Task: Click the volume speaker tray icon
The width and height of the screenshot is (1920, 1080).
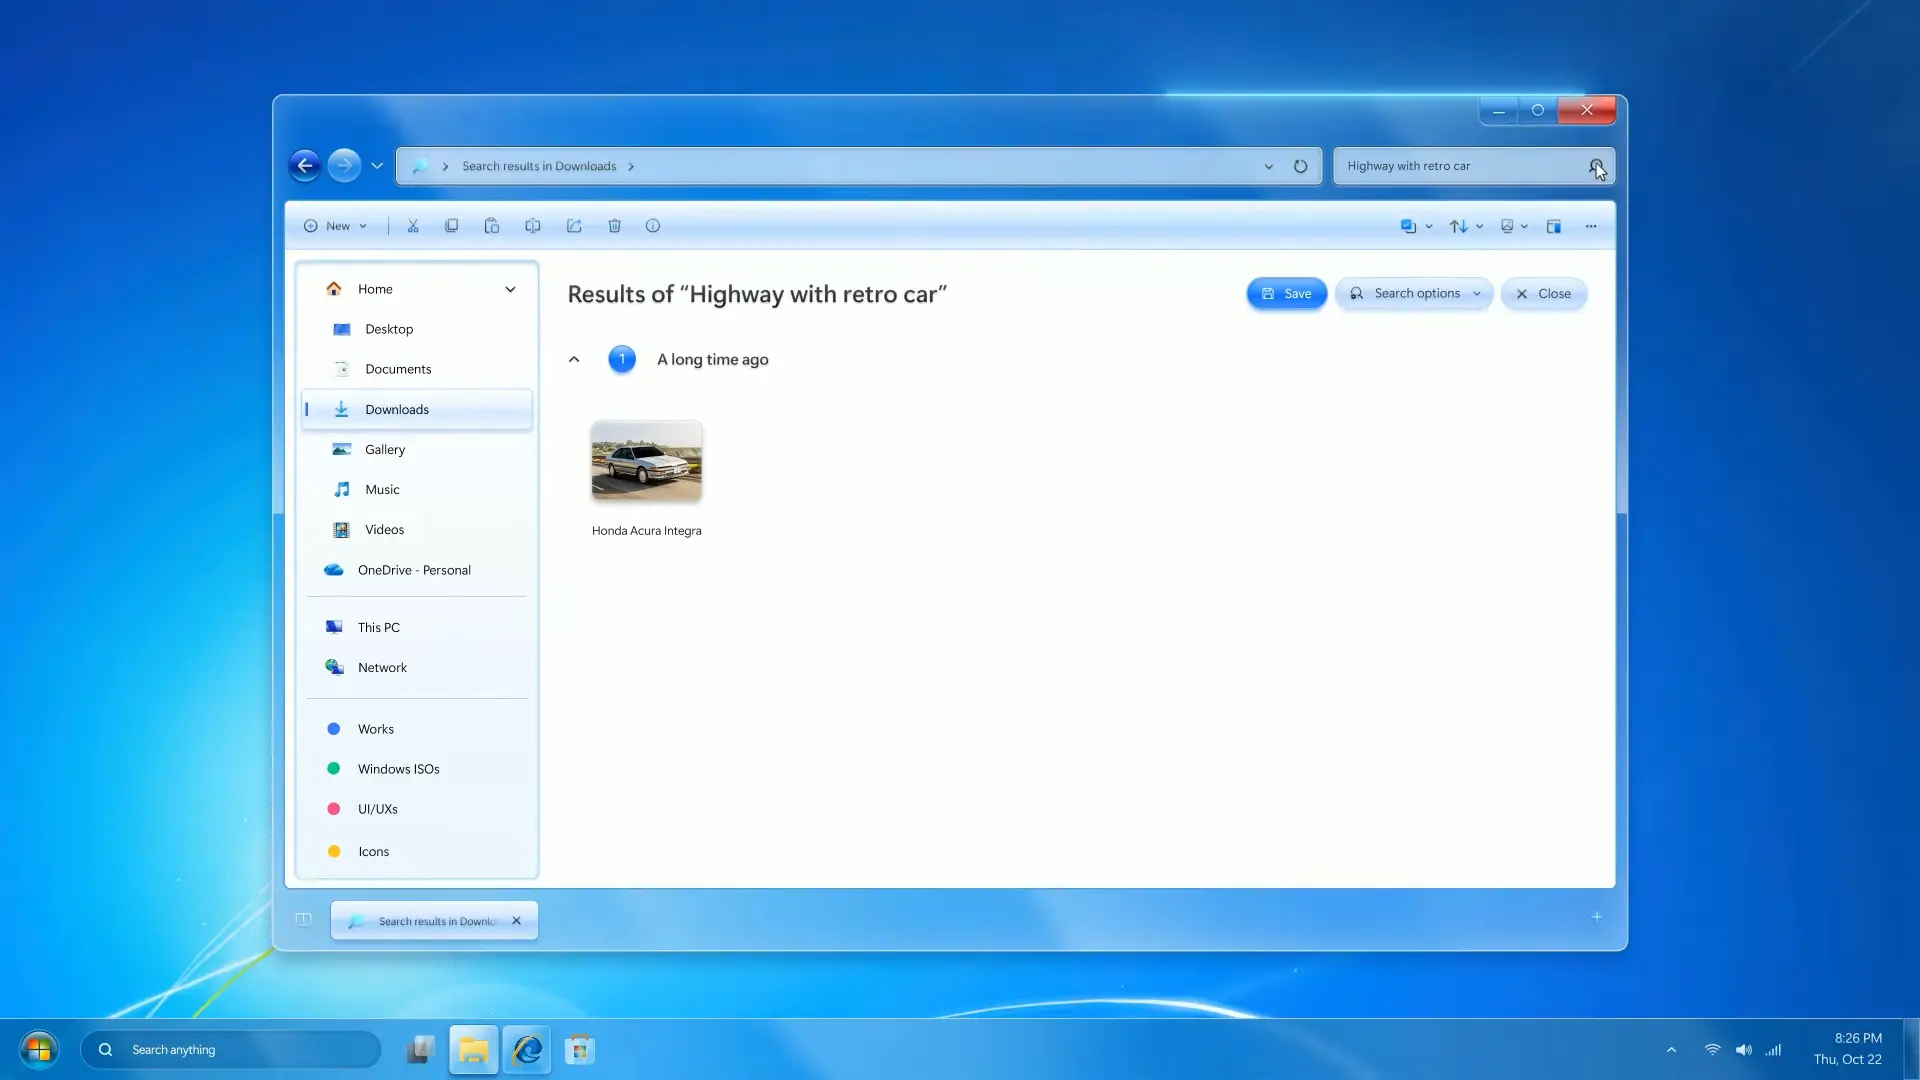Action: coord(1744,1050)
